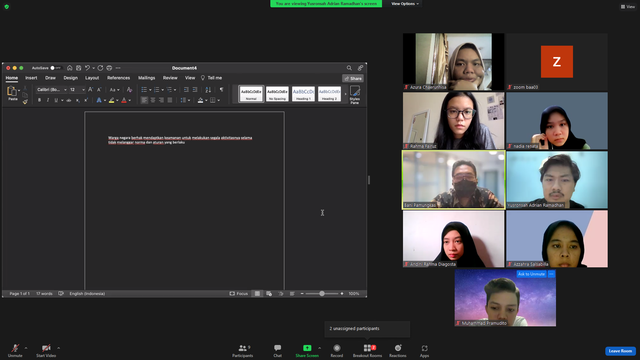Leave the breakout room

[620, 351]
